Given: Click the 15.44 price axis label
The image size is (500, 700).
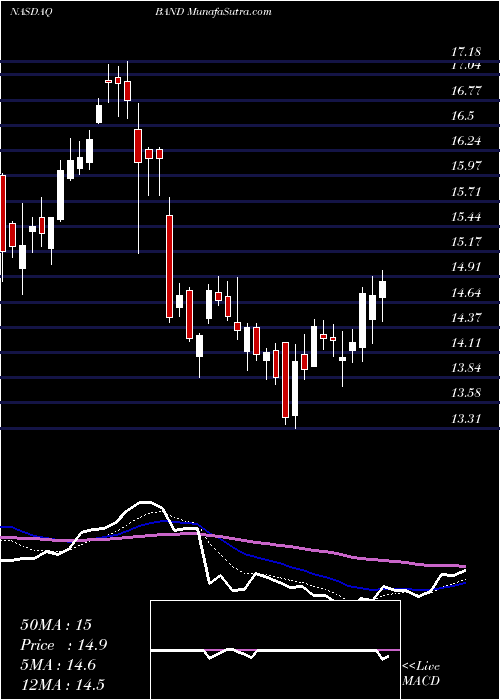Looking at the screenshot, I should point(466,217).
